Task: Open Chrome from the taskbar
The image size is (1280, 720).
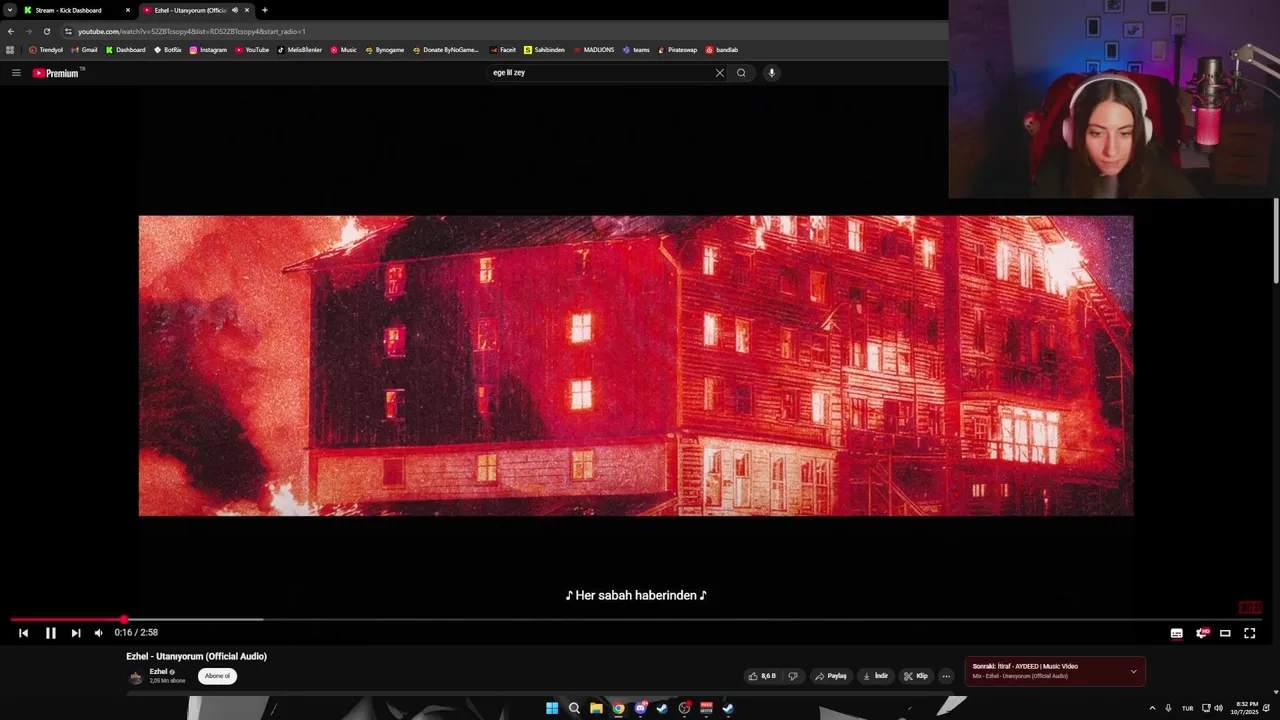Action: tap(618, 708)
